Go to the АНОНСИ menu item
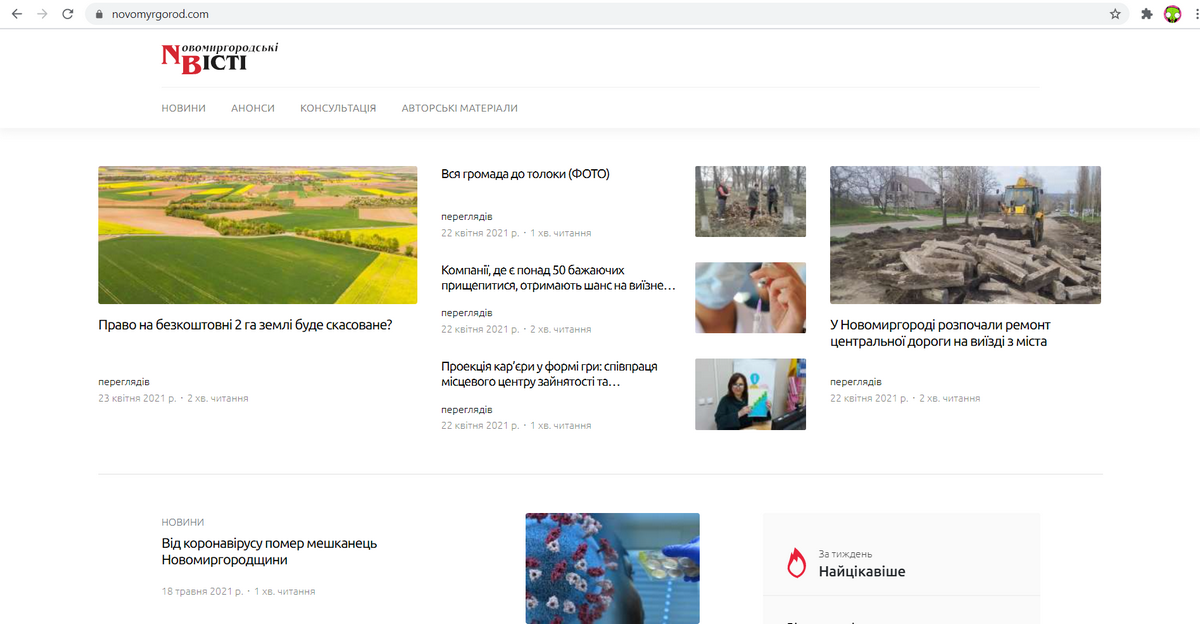Image resolution: width=1200 pixels, height=624 pixels. 252,108
